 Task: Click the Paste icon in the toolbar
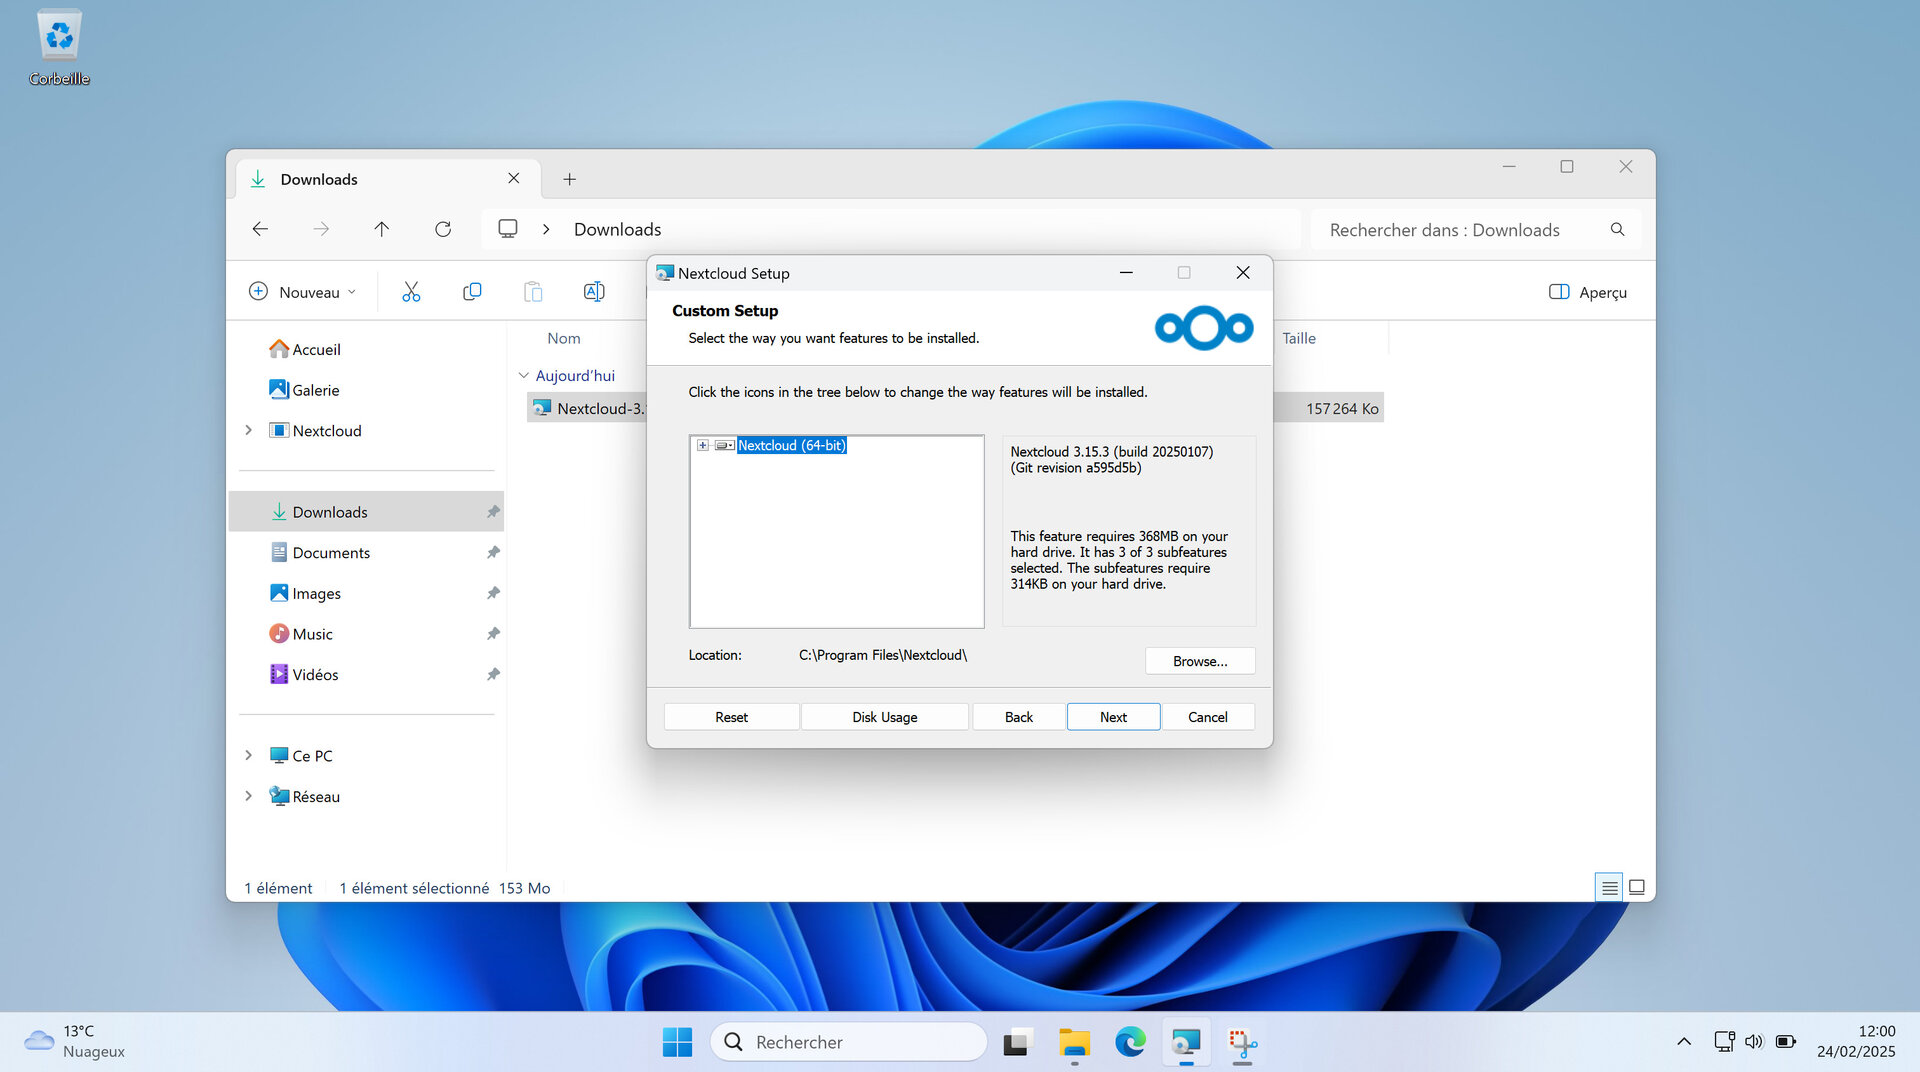click(x=533, y=291)
